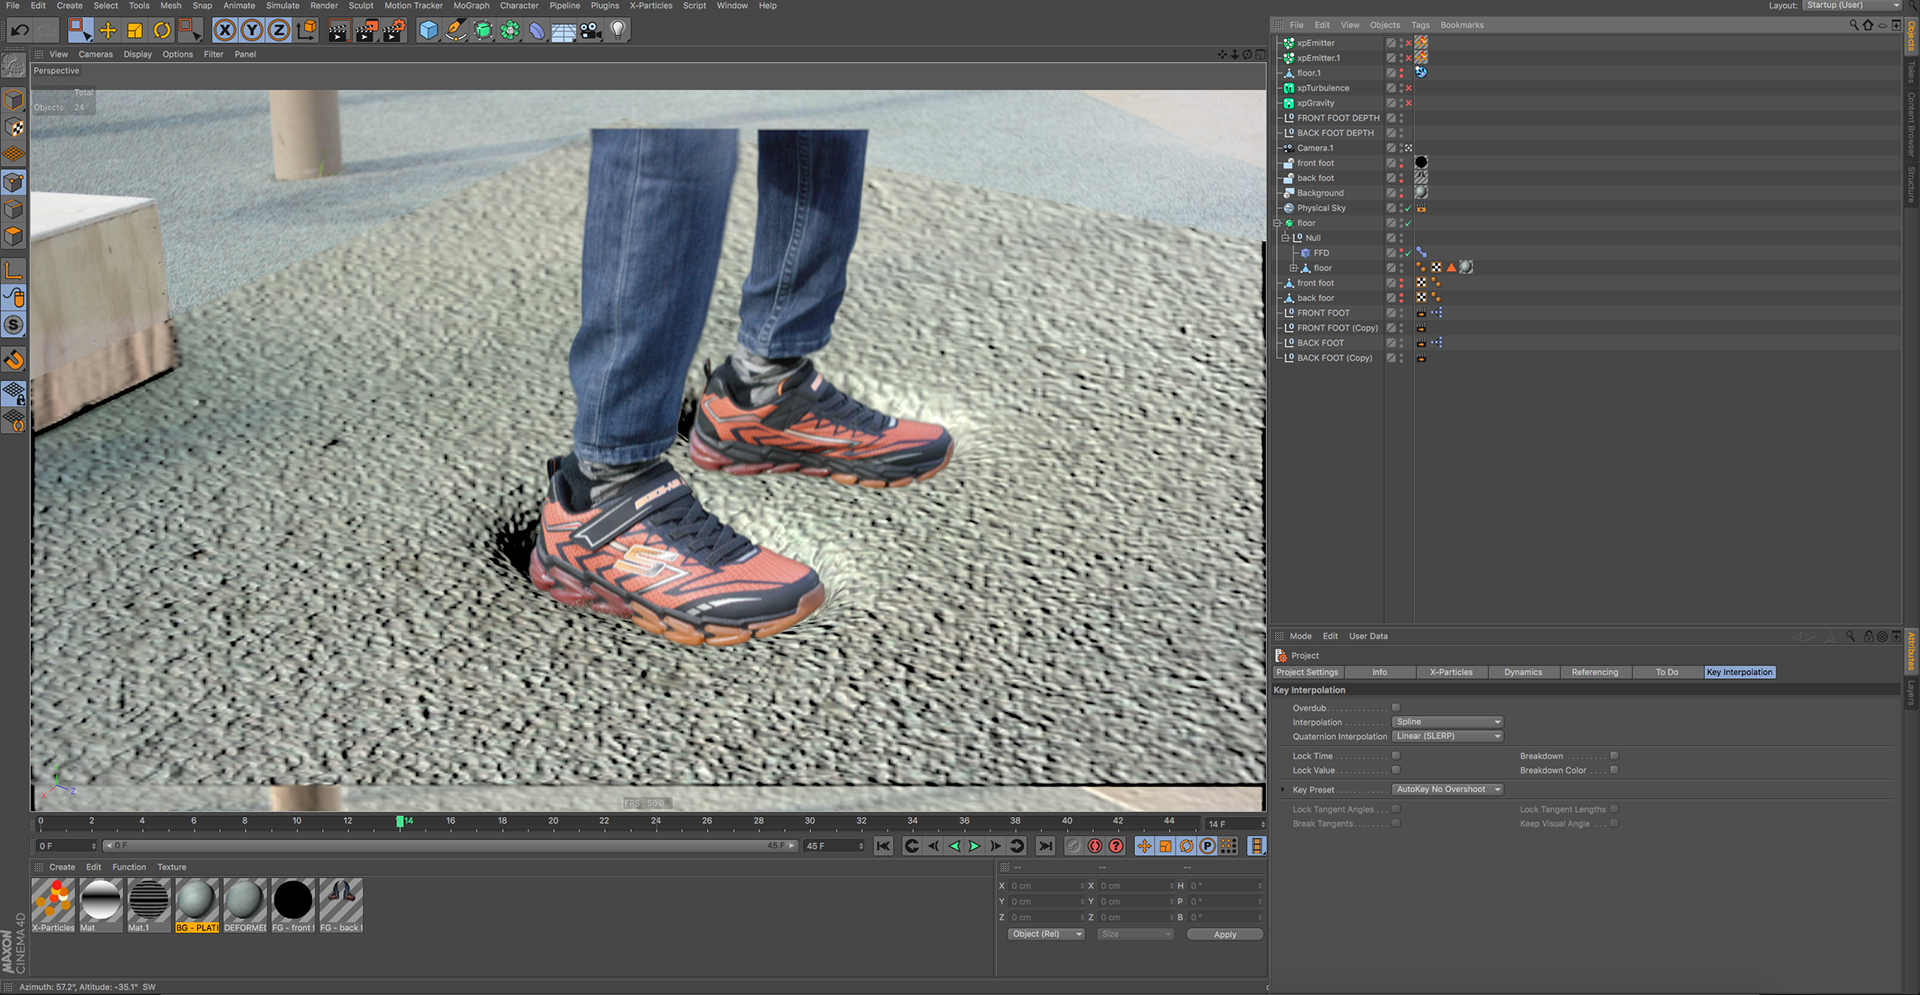Select the xpTurbulence object row
Viewport: 1920px width, 995px height.
coord(1323,88)
